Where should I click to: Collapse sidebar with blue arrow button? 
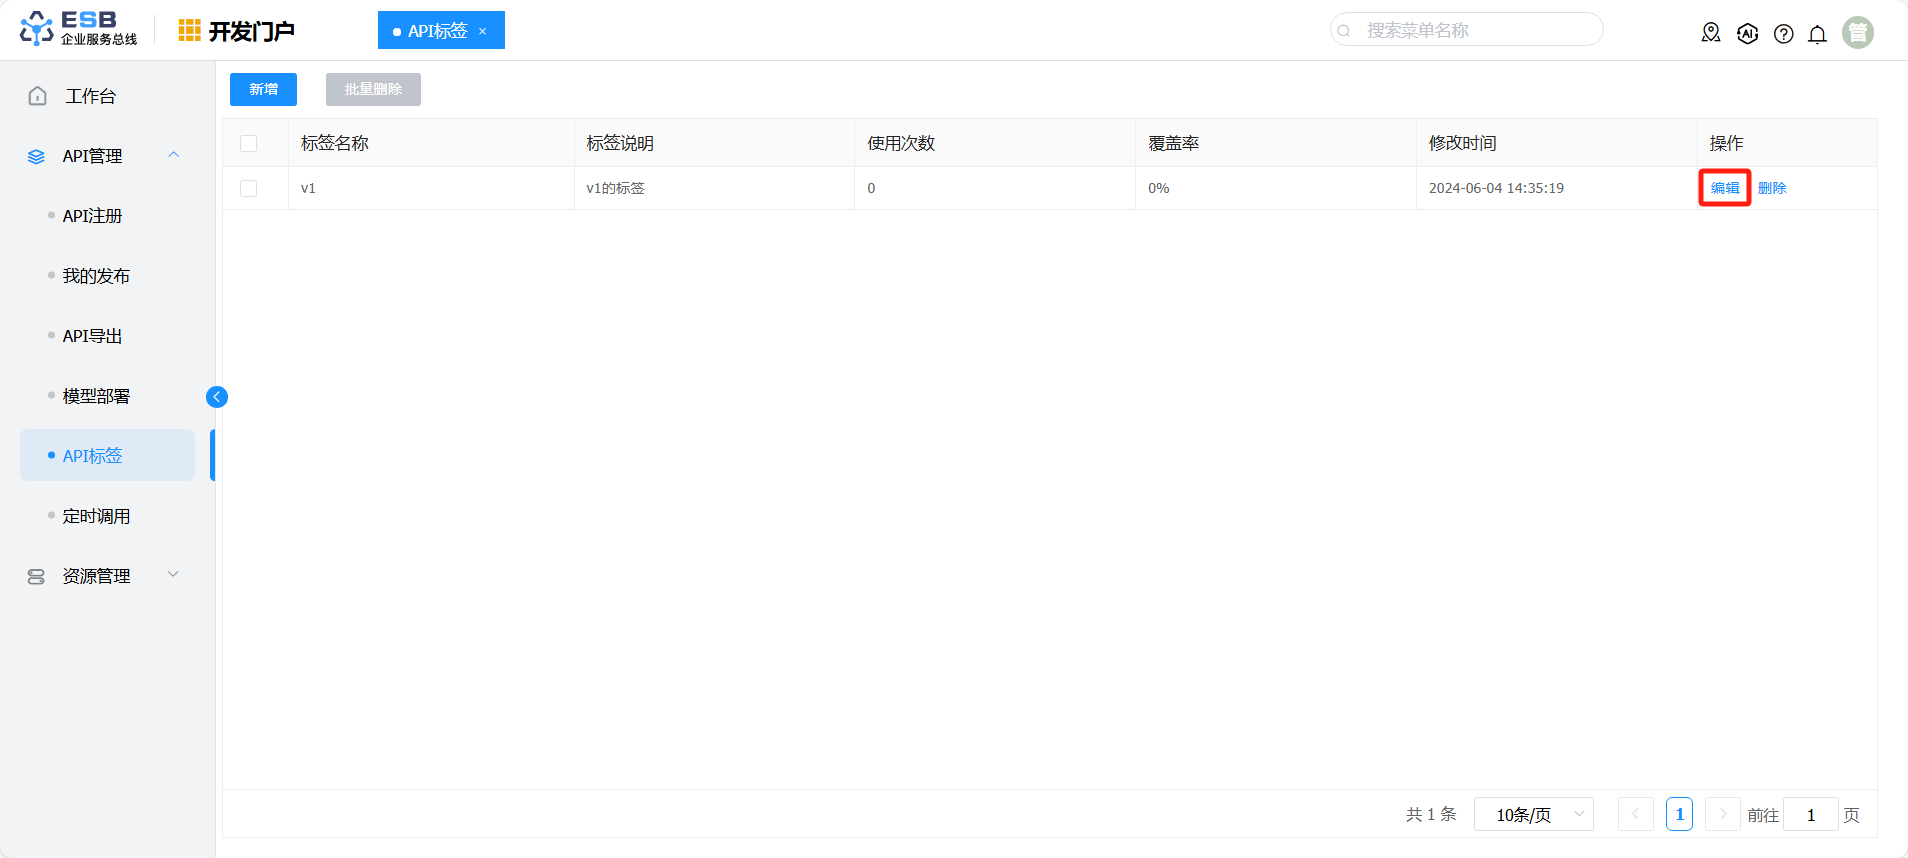[x=217, y=397]
